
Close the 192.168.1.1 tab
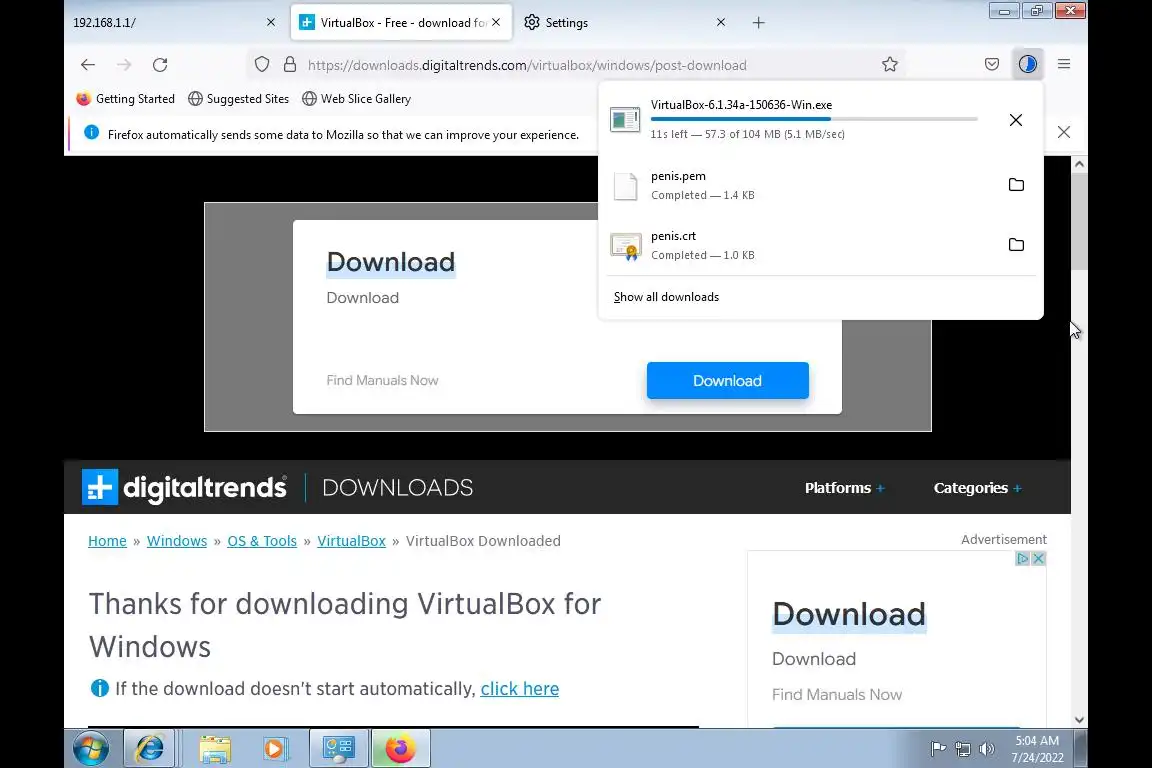(x=271, y=23)
